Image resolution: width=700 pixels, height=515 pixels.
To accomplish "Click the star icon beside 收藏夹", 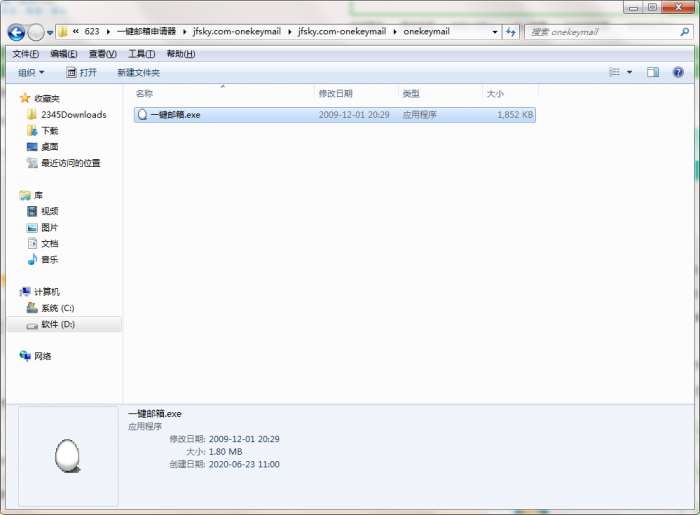I will pos(25,98).
